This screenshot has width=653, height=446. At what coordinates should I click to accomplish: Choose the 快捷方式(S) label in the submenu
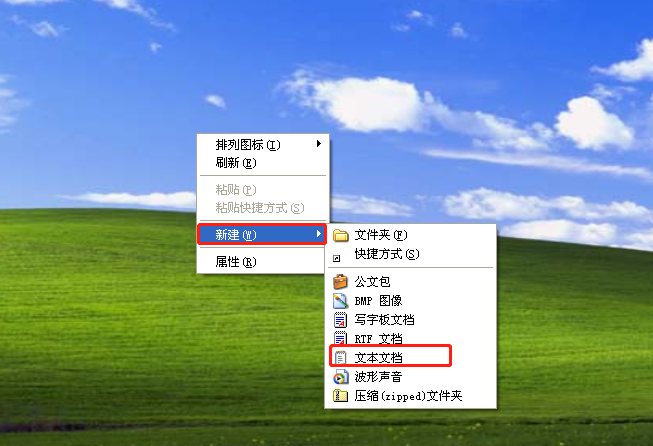387,254
